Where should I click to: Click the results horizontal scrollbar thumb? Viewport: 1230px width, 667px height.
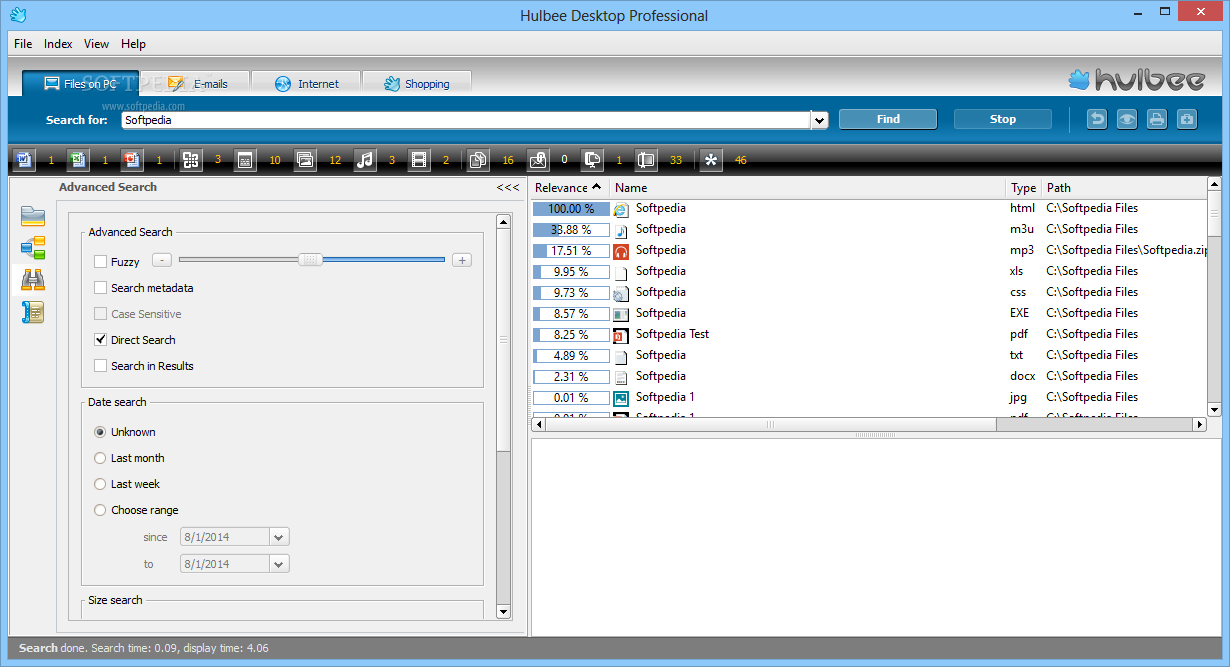(x=770, y=425)
